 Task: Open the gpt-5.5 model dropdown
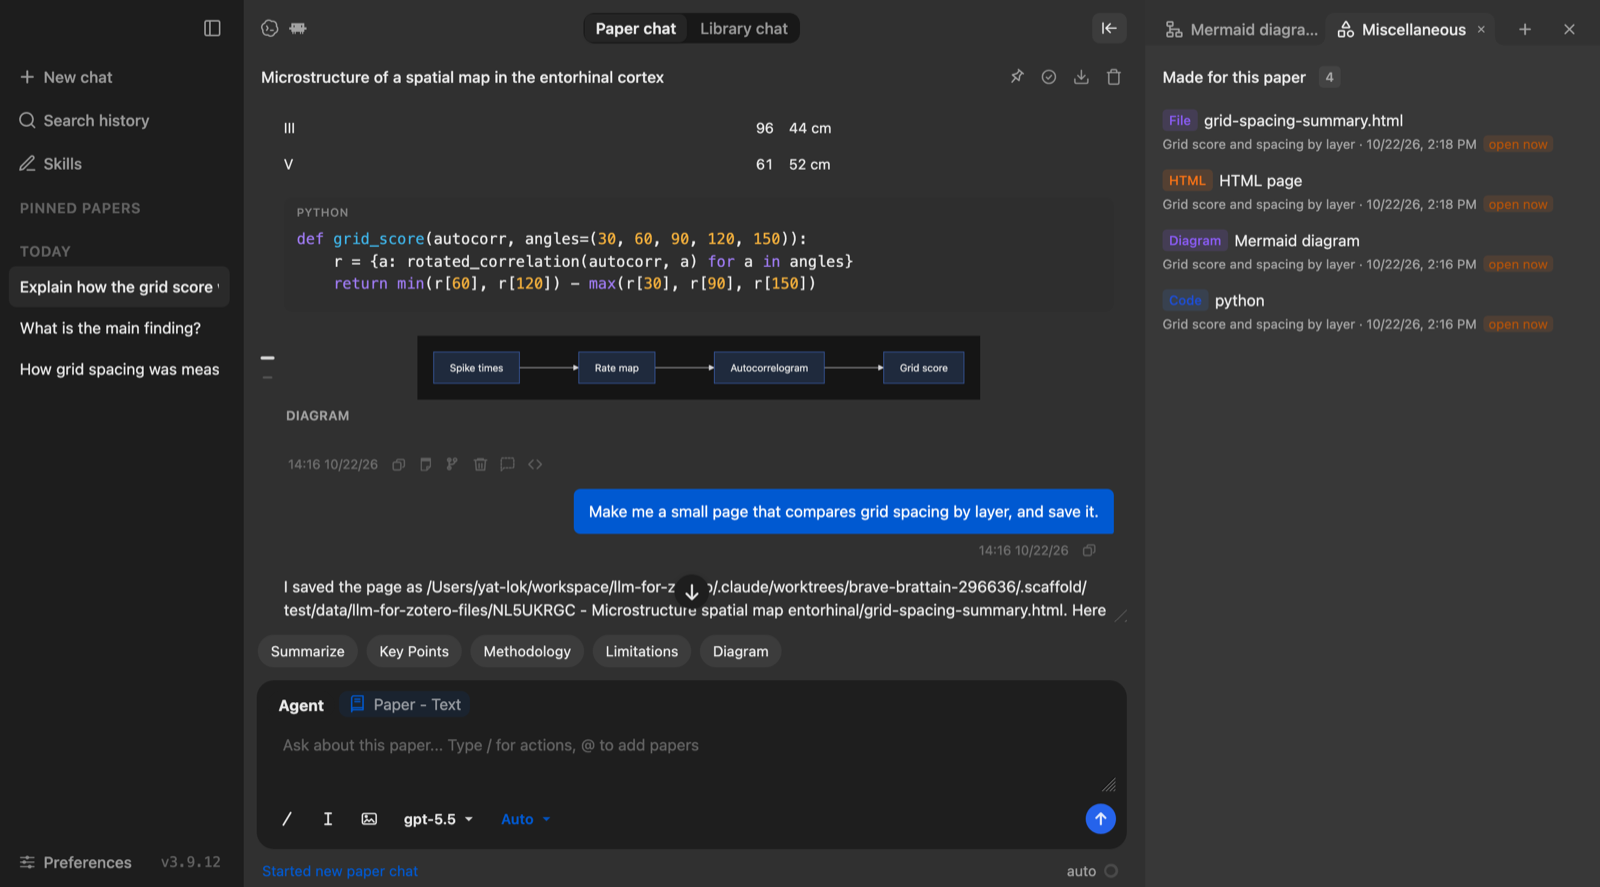click(x=438, y=819)
